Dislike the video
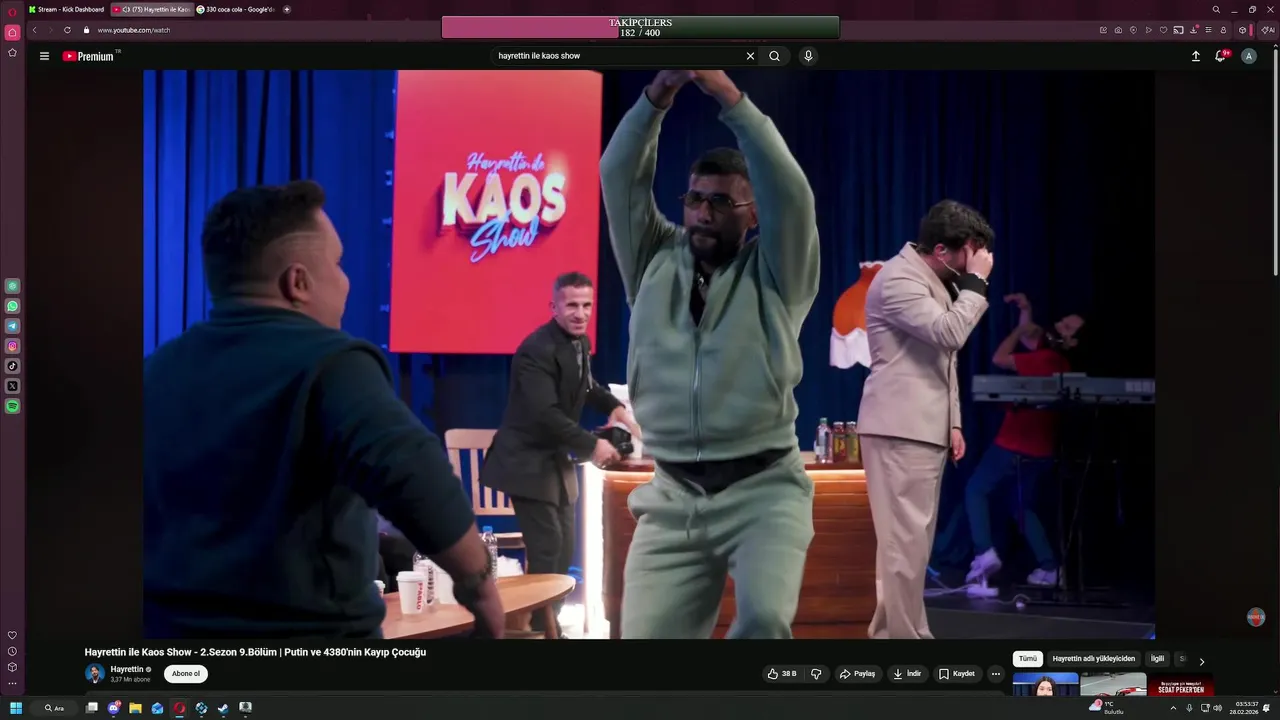 (816, 674)
